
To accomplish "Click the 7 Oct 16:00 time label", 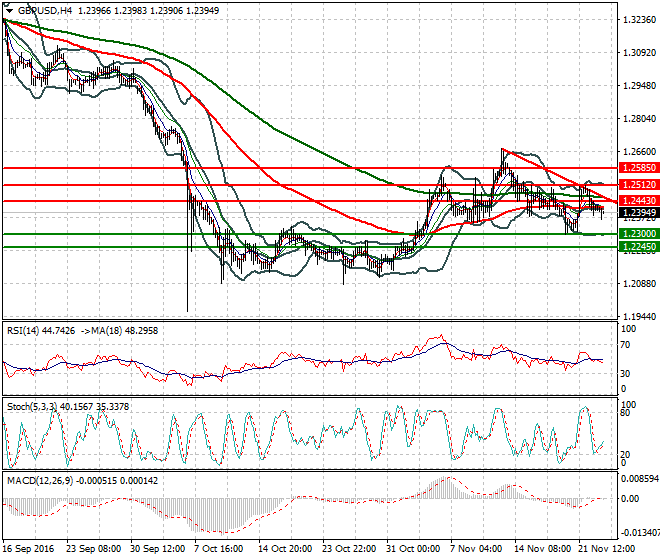I will [218, 549].
